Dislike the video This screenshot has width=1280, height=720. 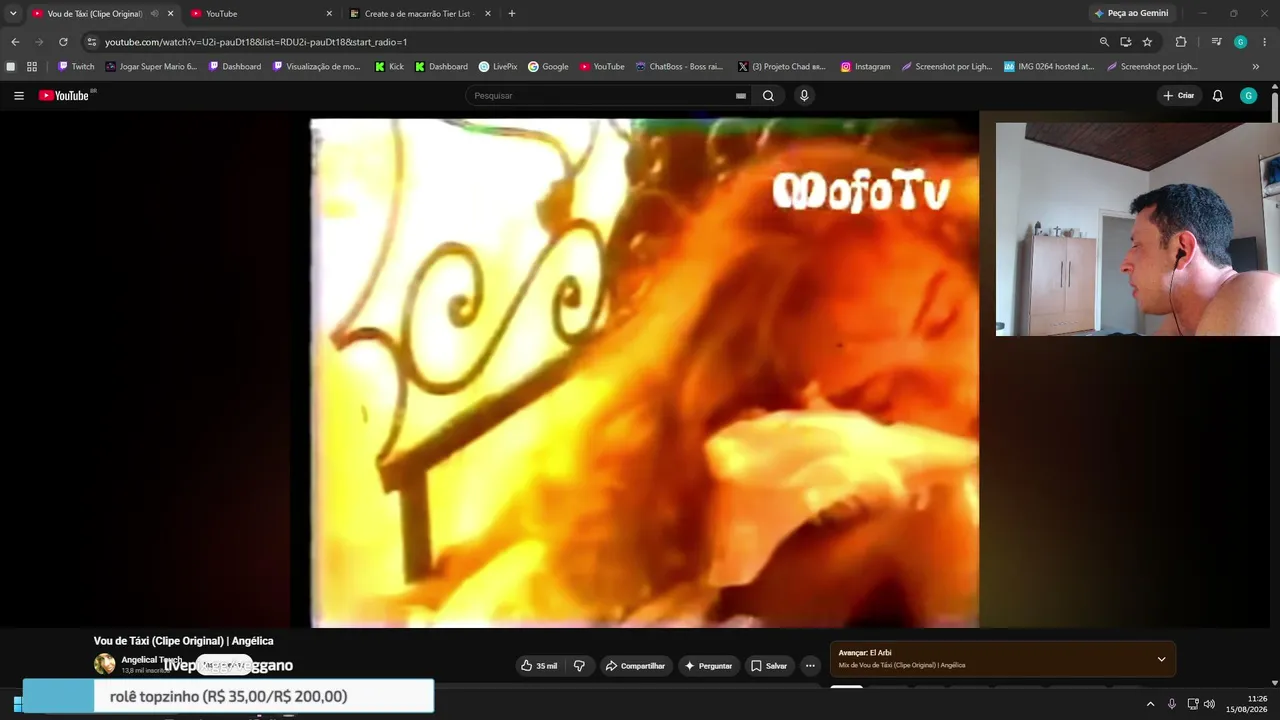579,666
